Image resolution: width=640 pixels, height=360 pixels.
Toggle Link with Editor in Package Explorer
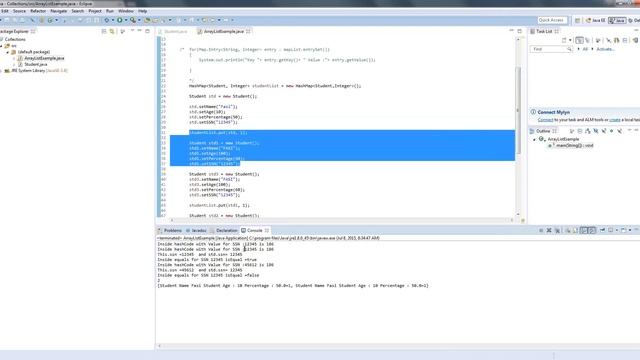(112, 31)
